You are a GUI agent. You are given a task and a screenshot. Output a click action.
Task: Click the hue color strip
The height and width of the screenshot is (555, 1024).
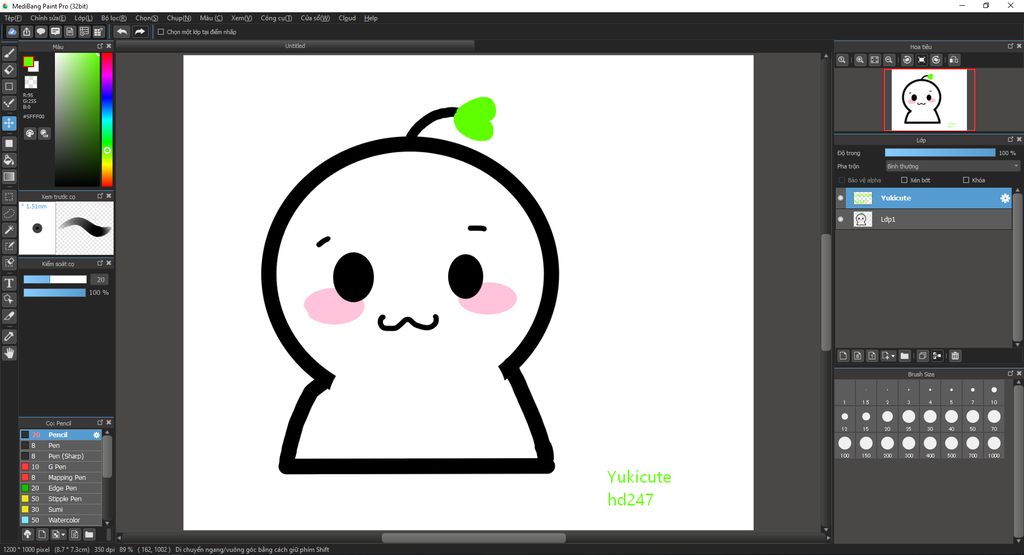(106, 120)
